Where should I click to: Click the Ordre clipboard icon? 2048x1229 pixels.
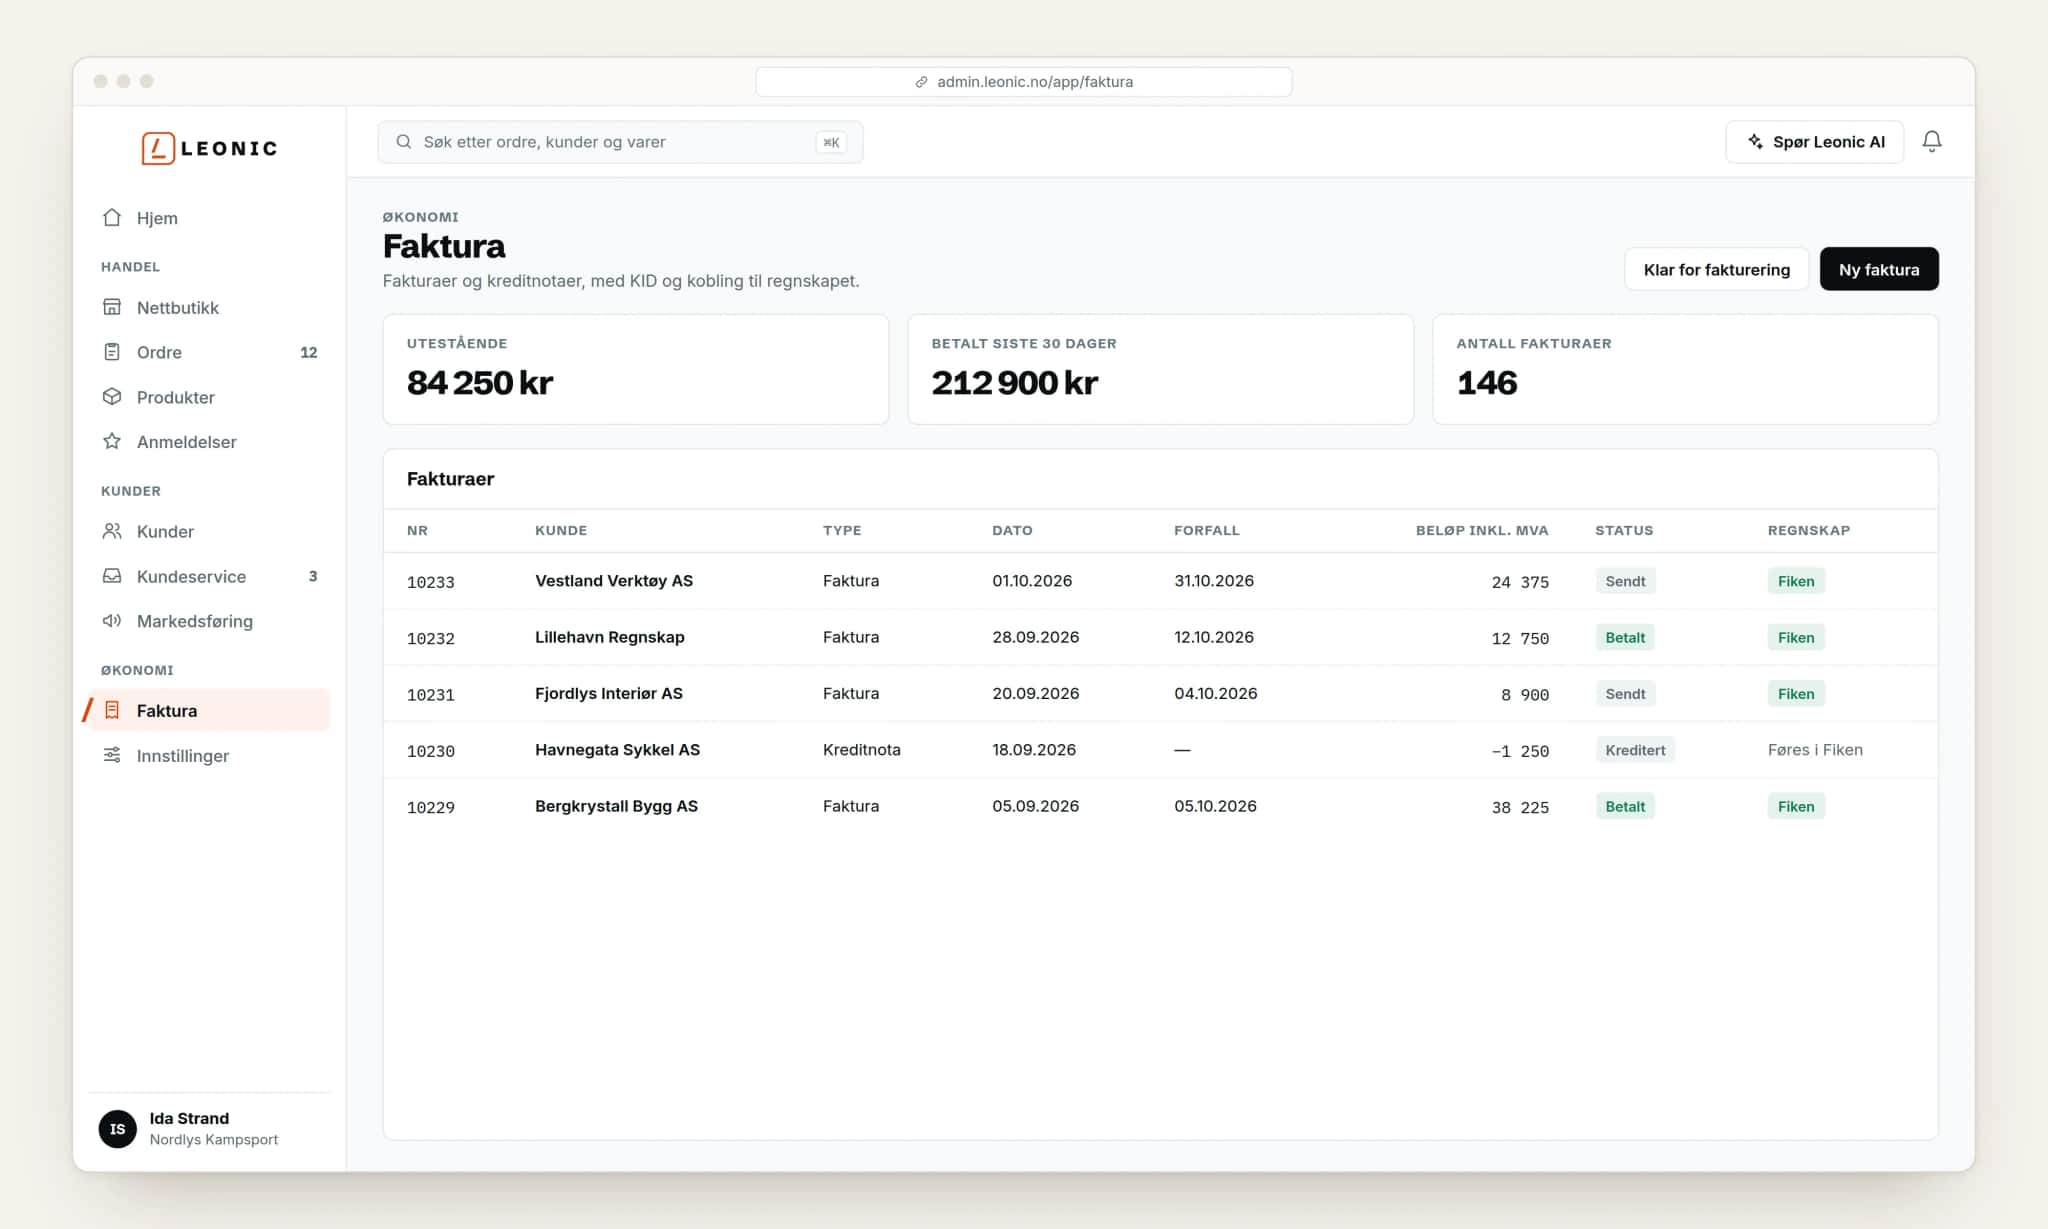tap(112, 352)
